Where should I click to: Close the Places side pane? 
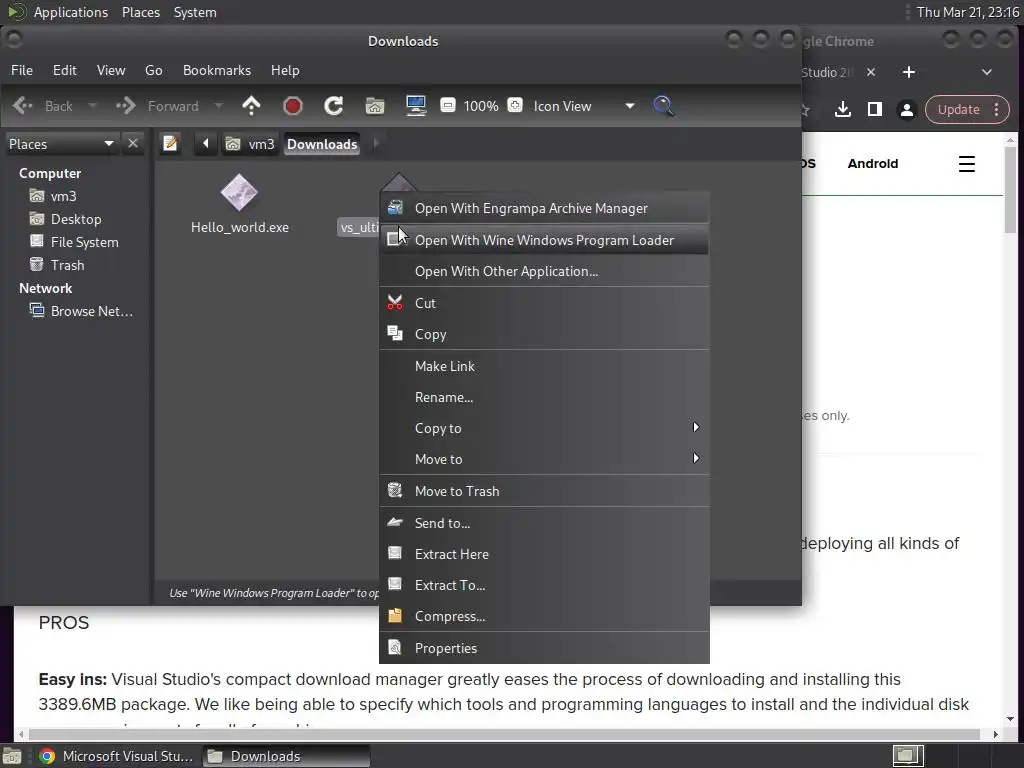click(133, 143)
